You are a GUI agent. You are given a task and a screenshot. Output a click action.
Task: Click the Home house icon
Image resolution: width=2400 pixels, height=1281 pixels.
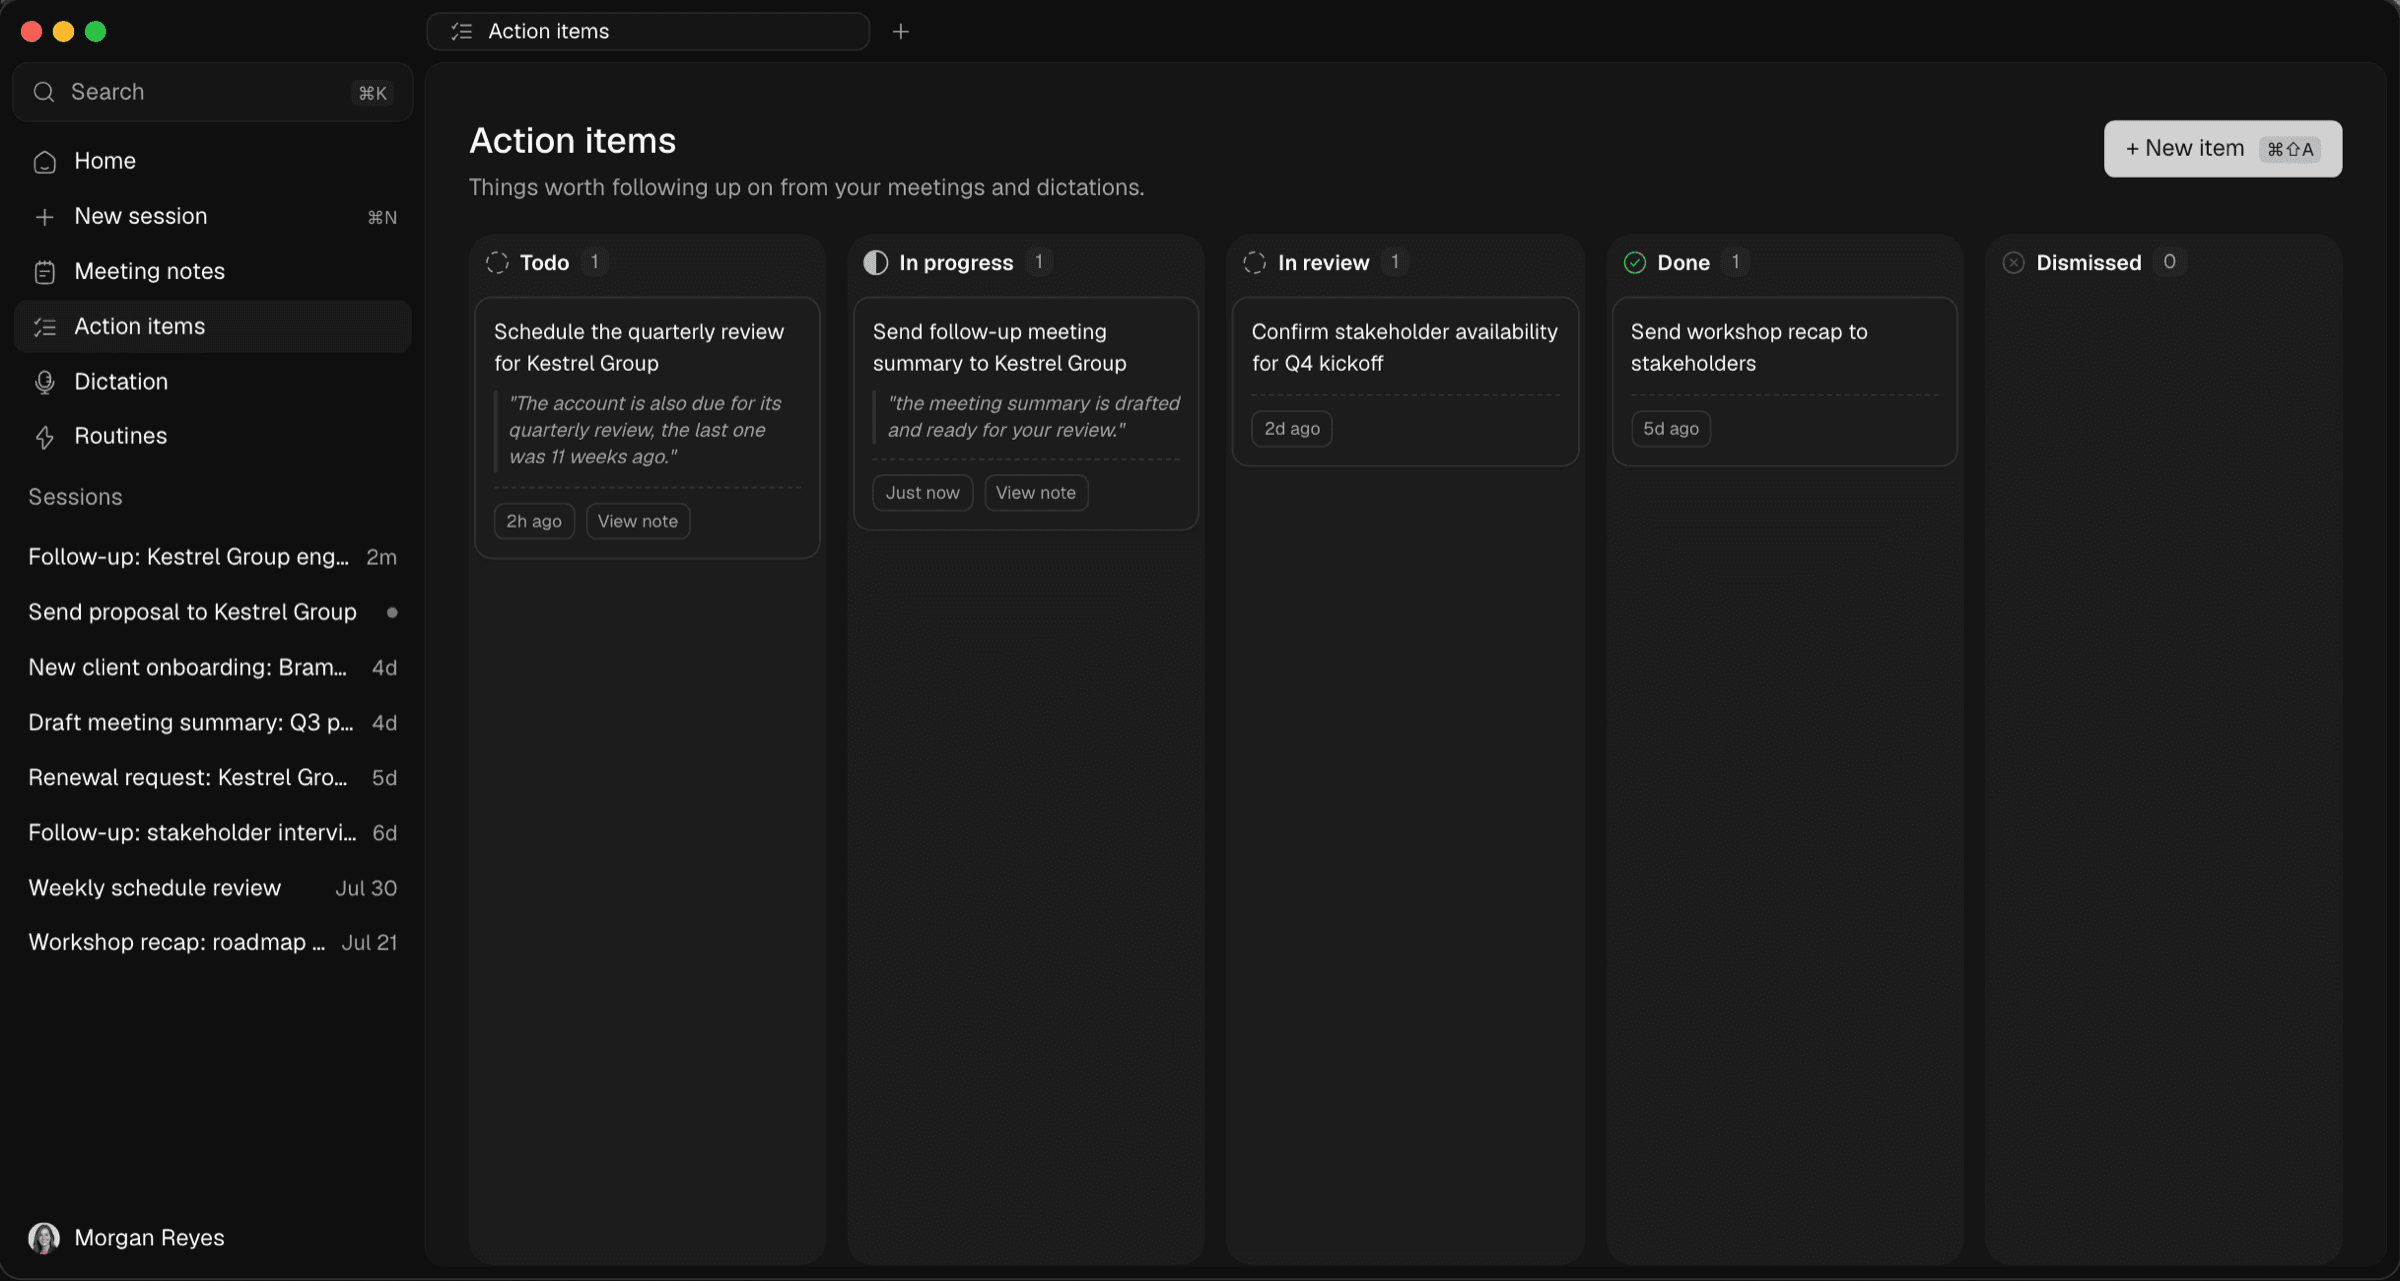[44, 161]
